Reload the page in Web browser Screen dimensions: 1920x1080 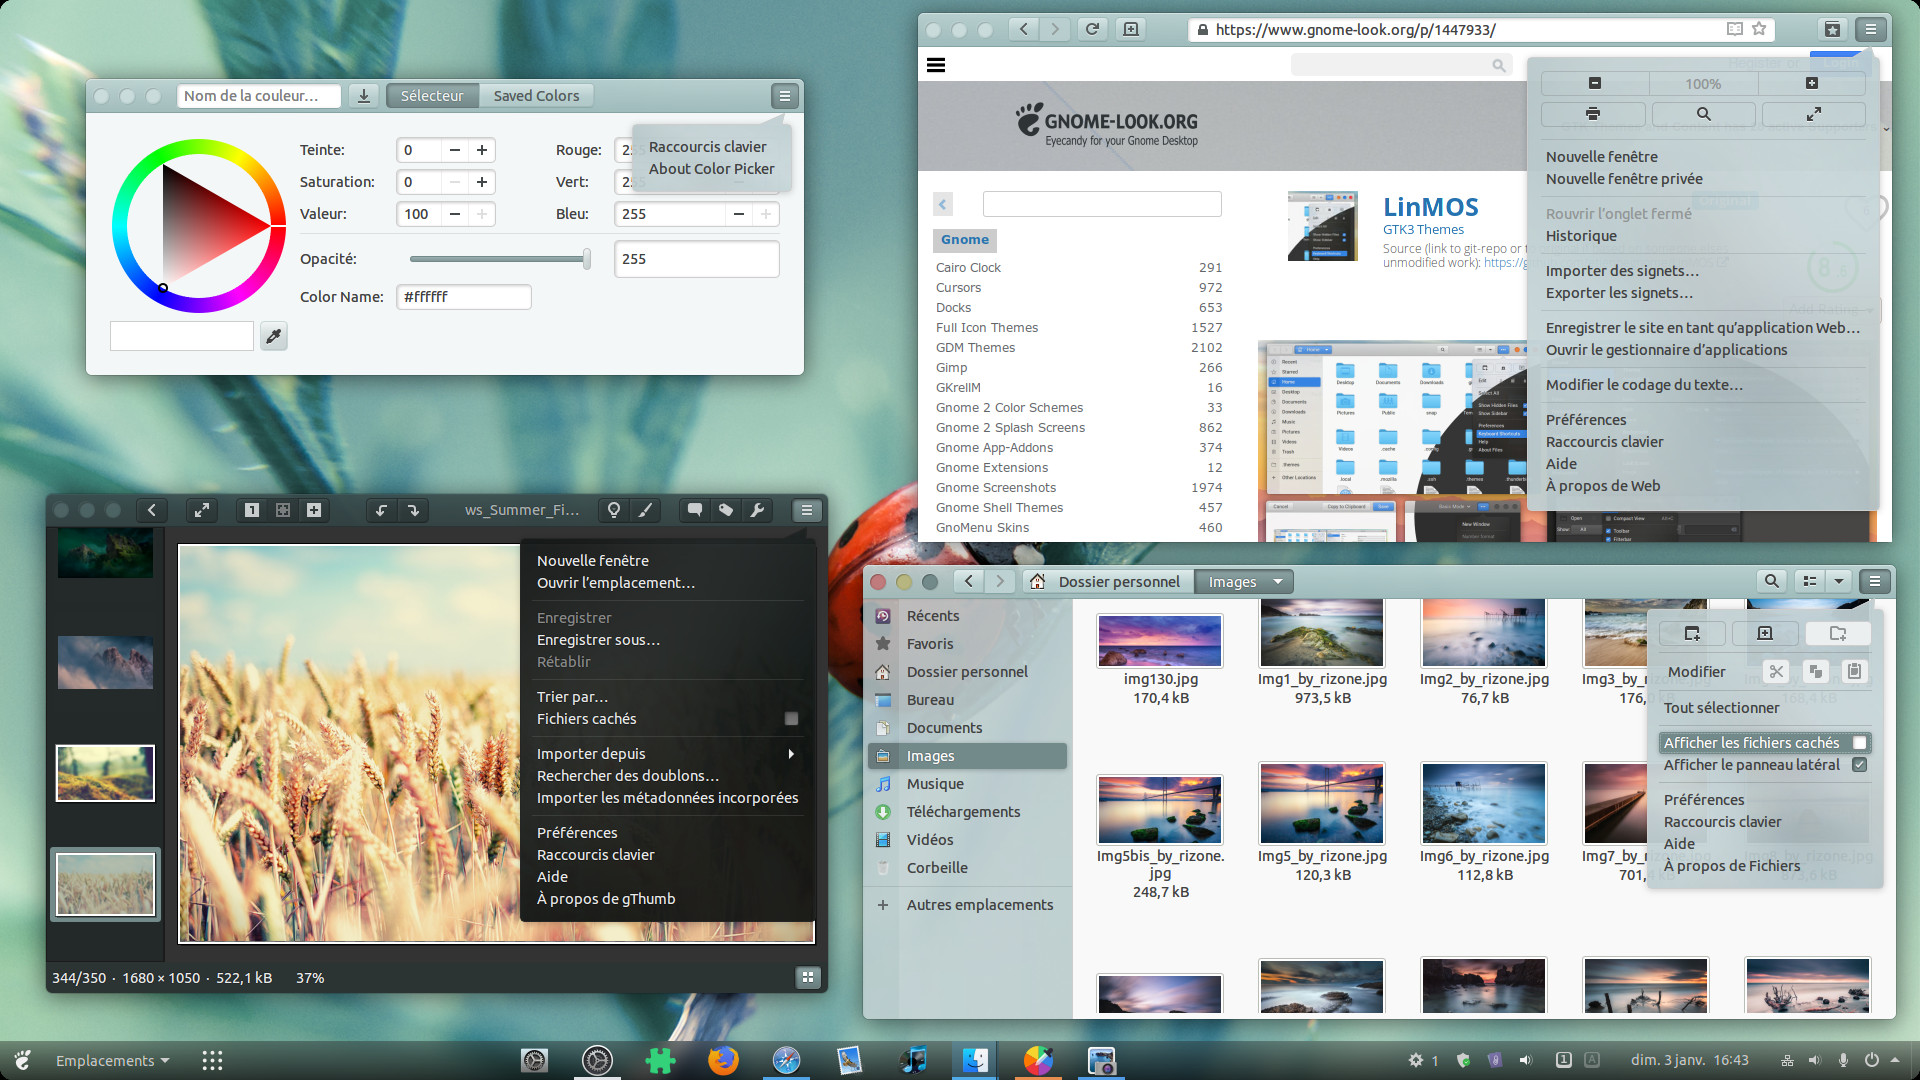pos(1093,29)
